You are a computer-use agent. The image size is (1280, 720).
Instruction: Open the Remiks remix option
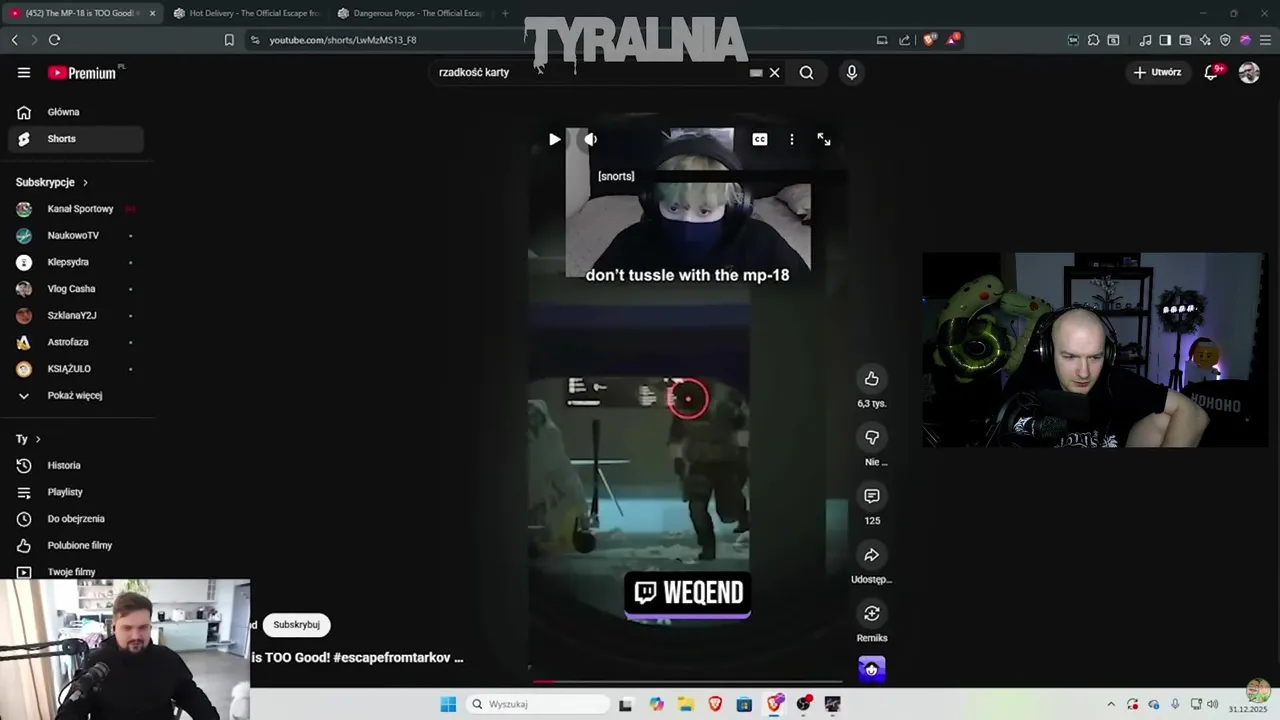872,613
